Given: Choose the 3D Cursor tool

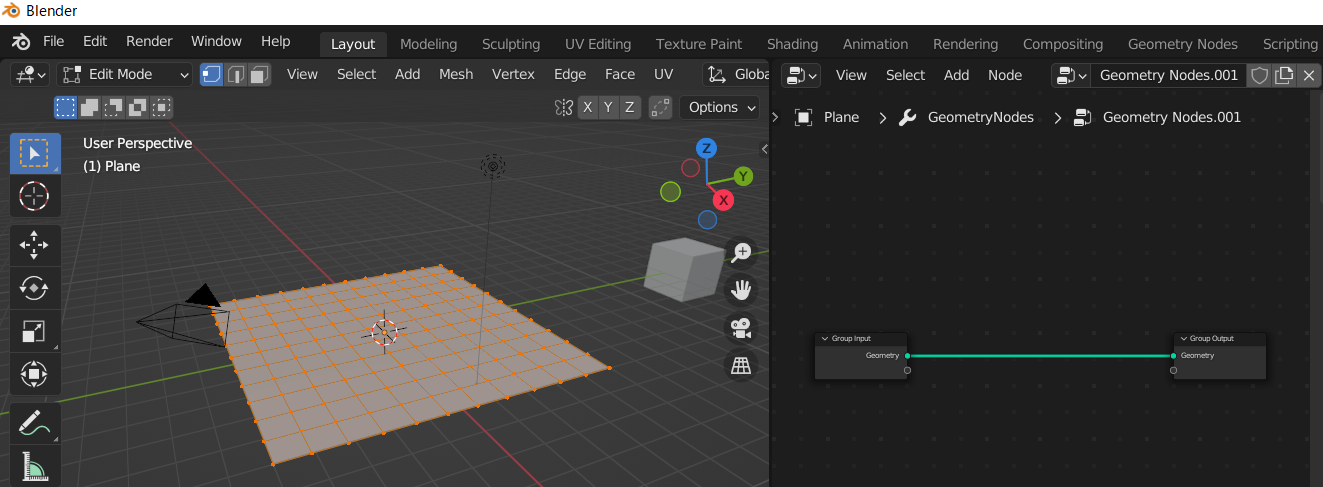Looking at the screenshot, I should click(x=34, y=196).
